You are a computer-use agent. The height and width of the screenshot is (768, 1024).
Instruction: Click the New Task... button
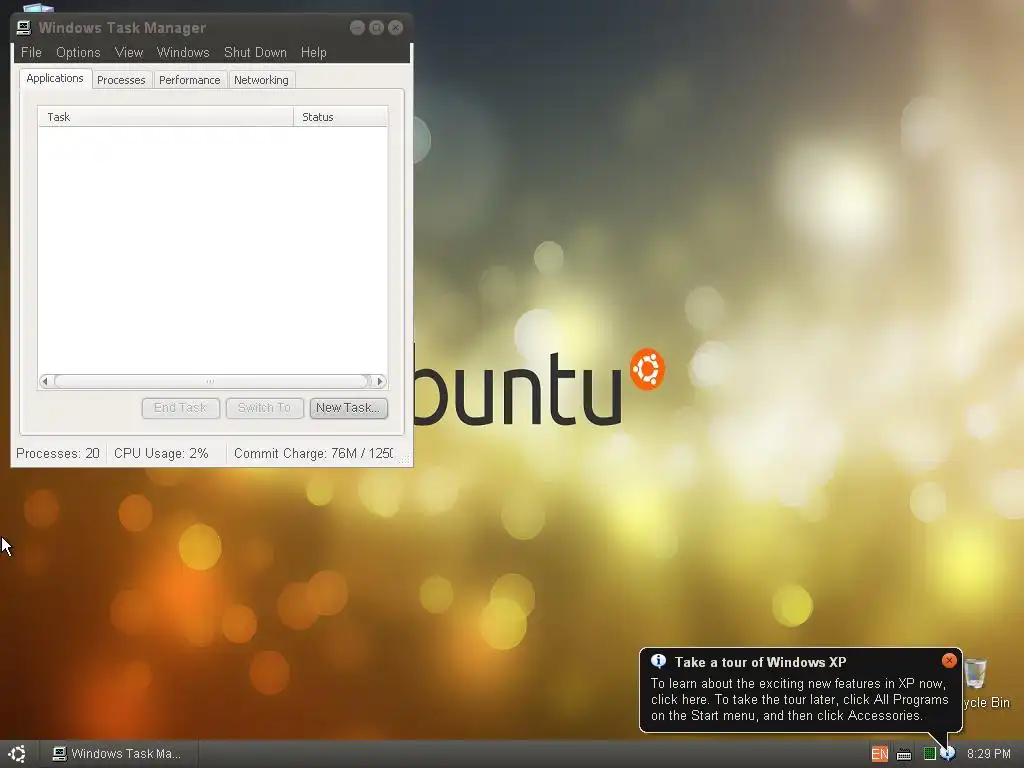click(349, 408)
